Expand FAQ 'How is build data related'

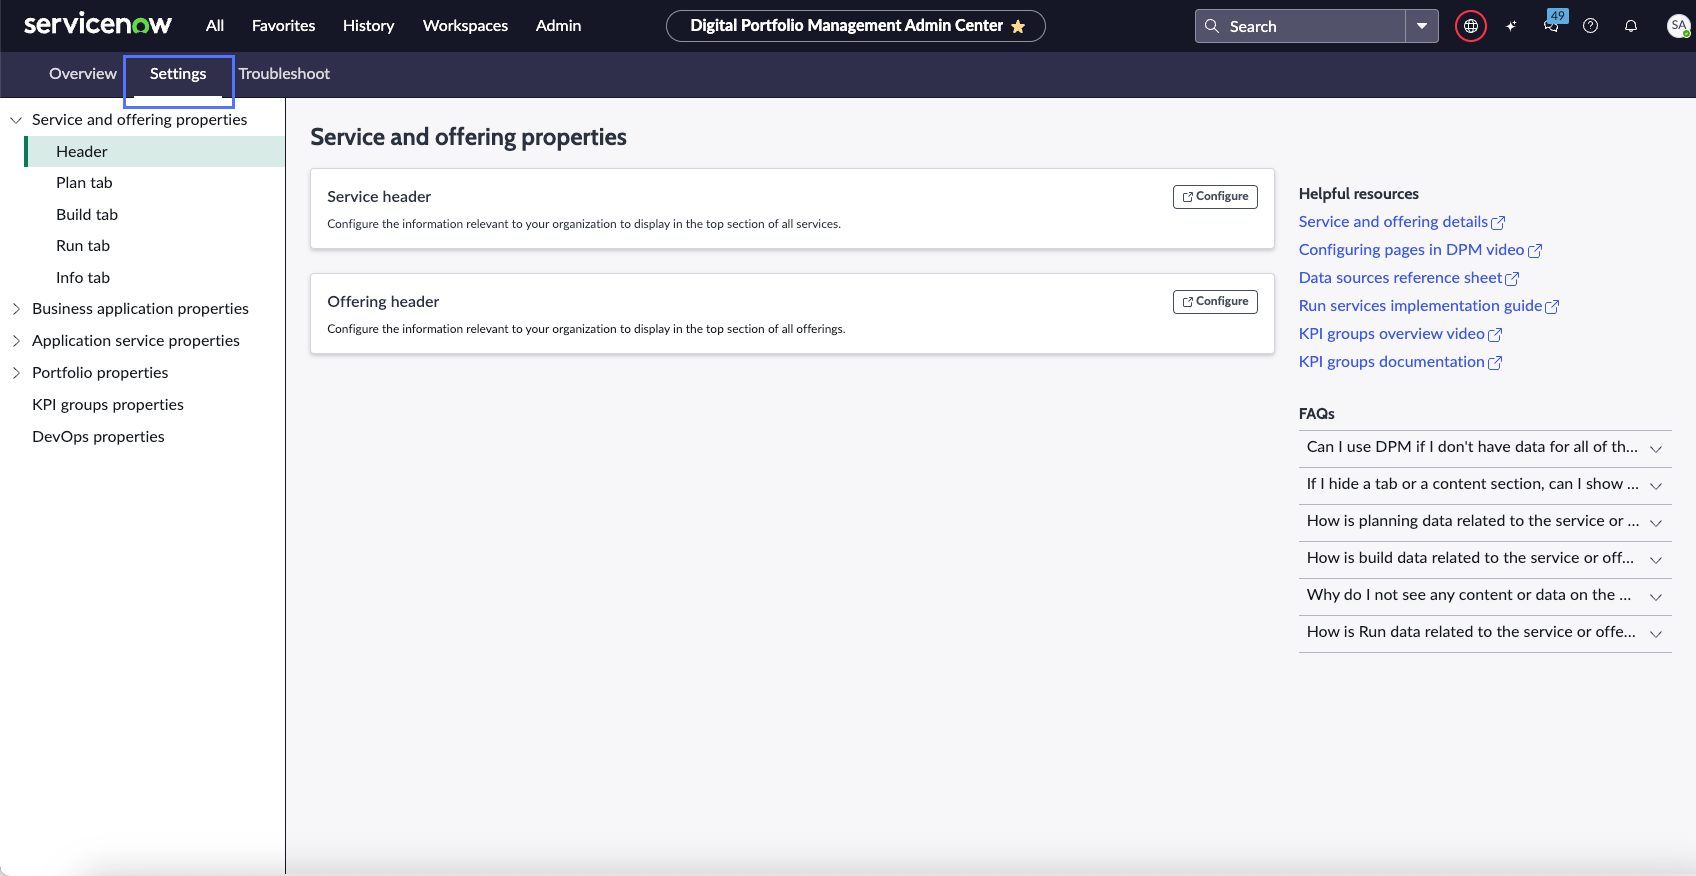(x=1485, y=559)
